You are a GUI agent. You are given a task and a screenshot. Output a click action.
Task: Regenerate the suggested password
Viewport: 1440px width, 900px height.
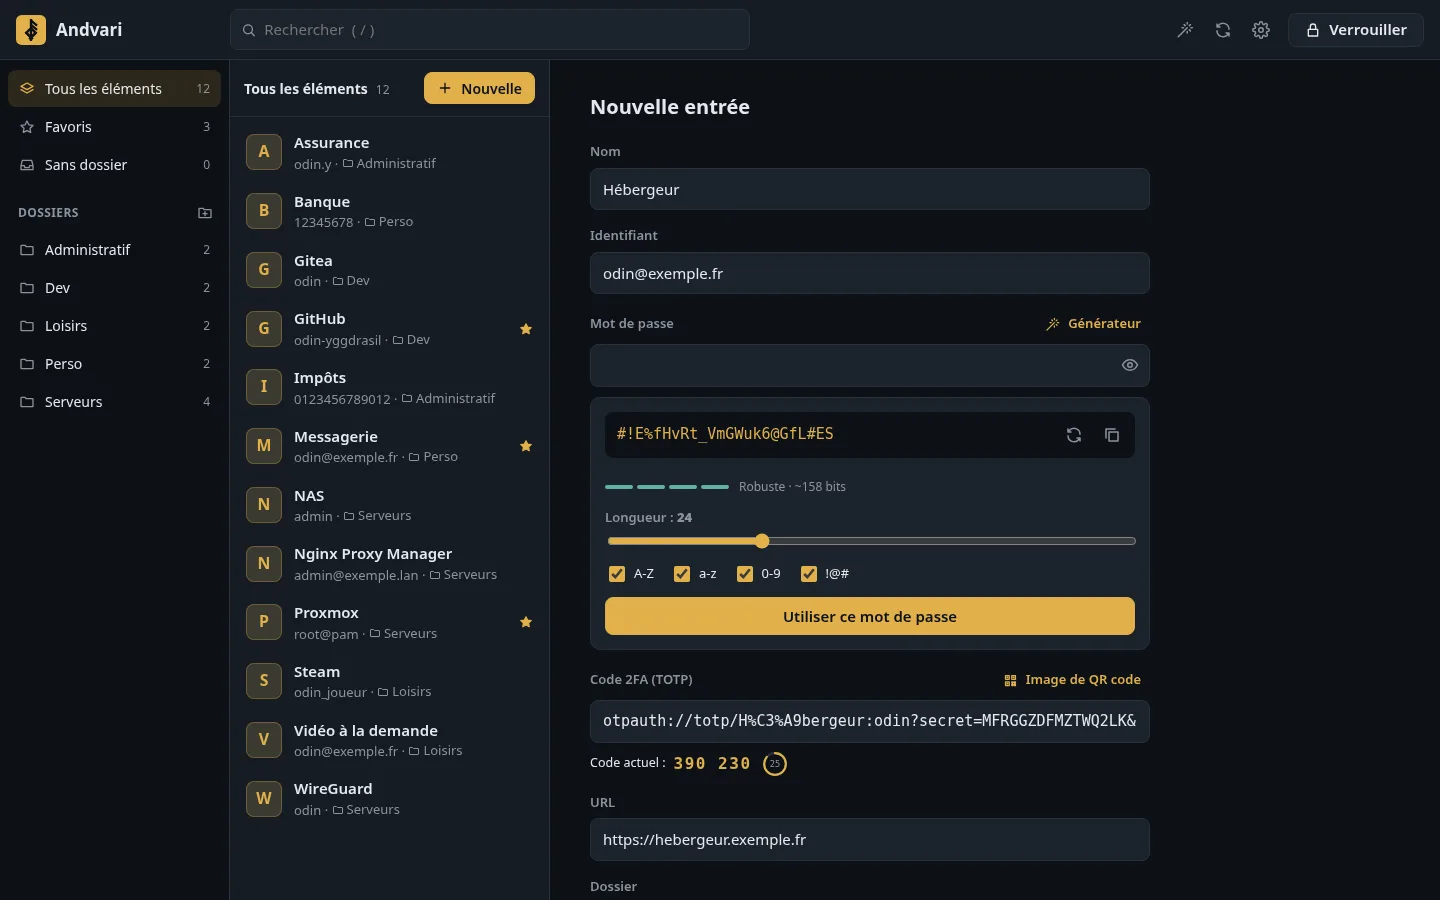point(1074,435)
